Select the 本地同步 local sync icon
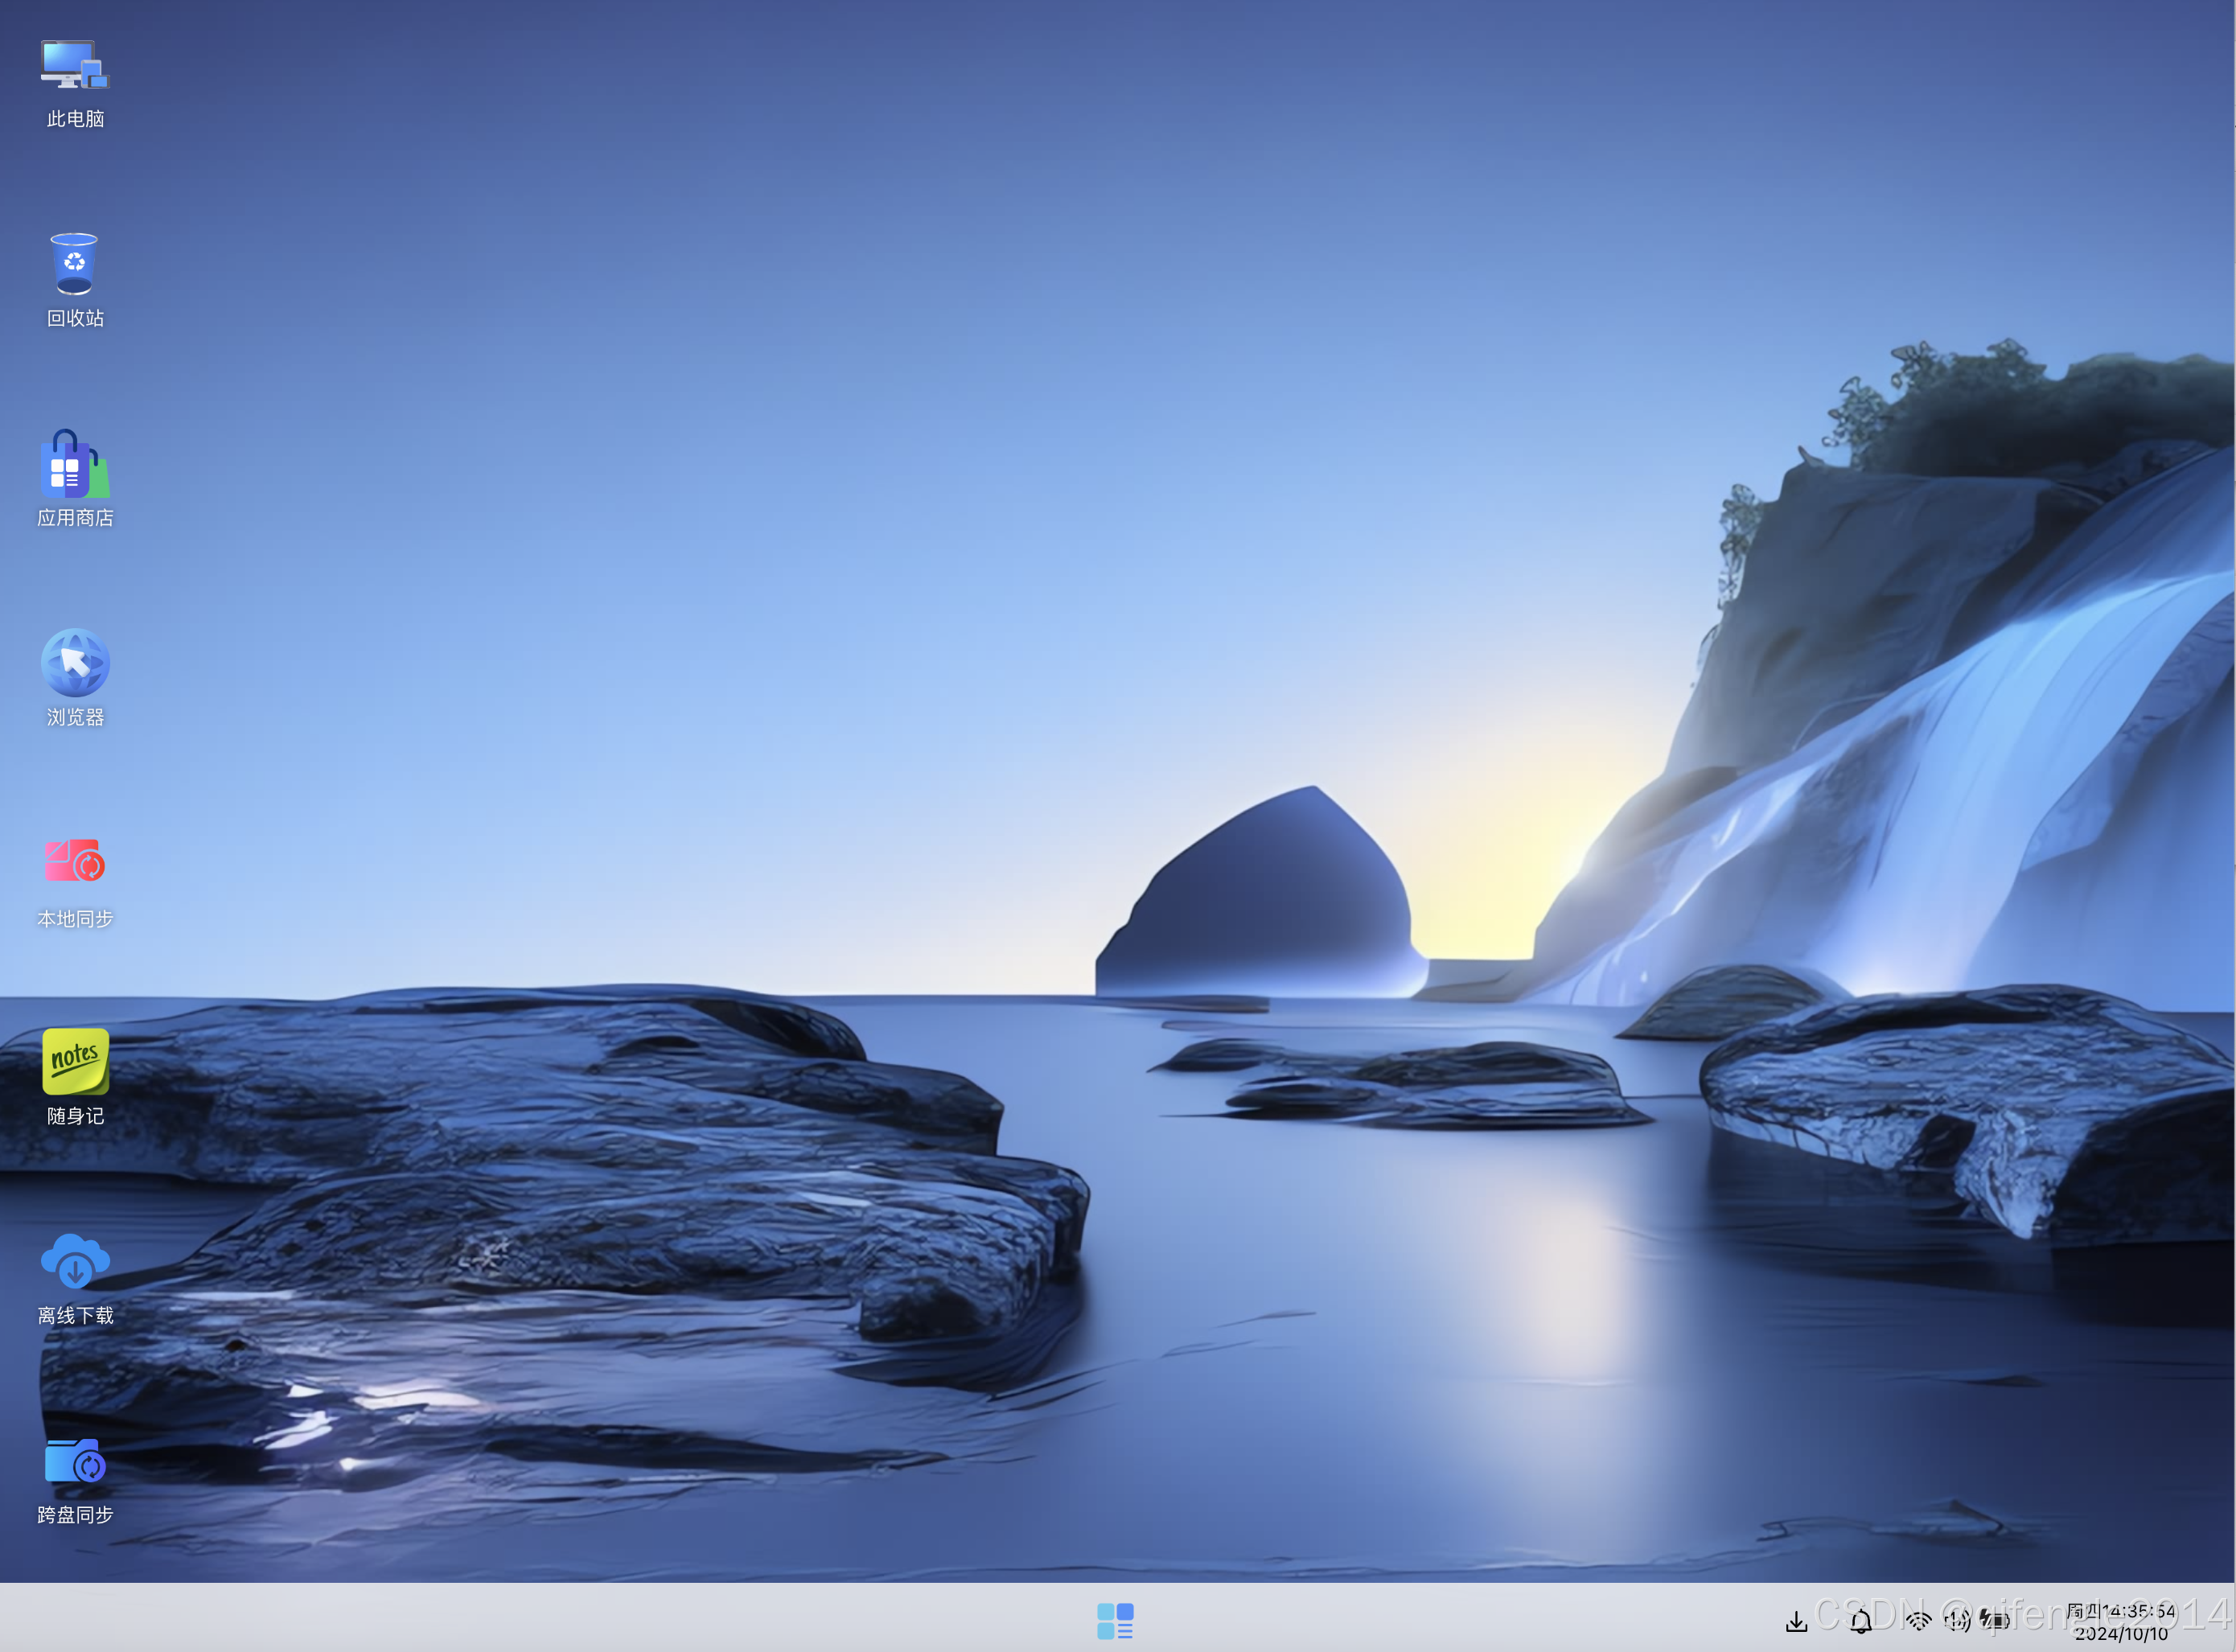Image resolution: width=2236 pixels, height=1652 pixels. coord(75,862)
